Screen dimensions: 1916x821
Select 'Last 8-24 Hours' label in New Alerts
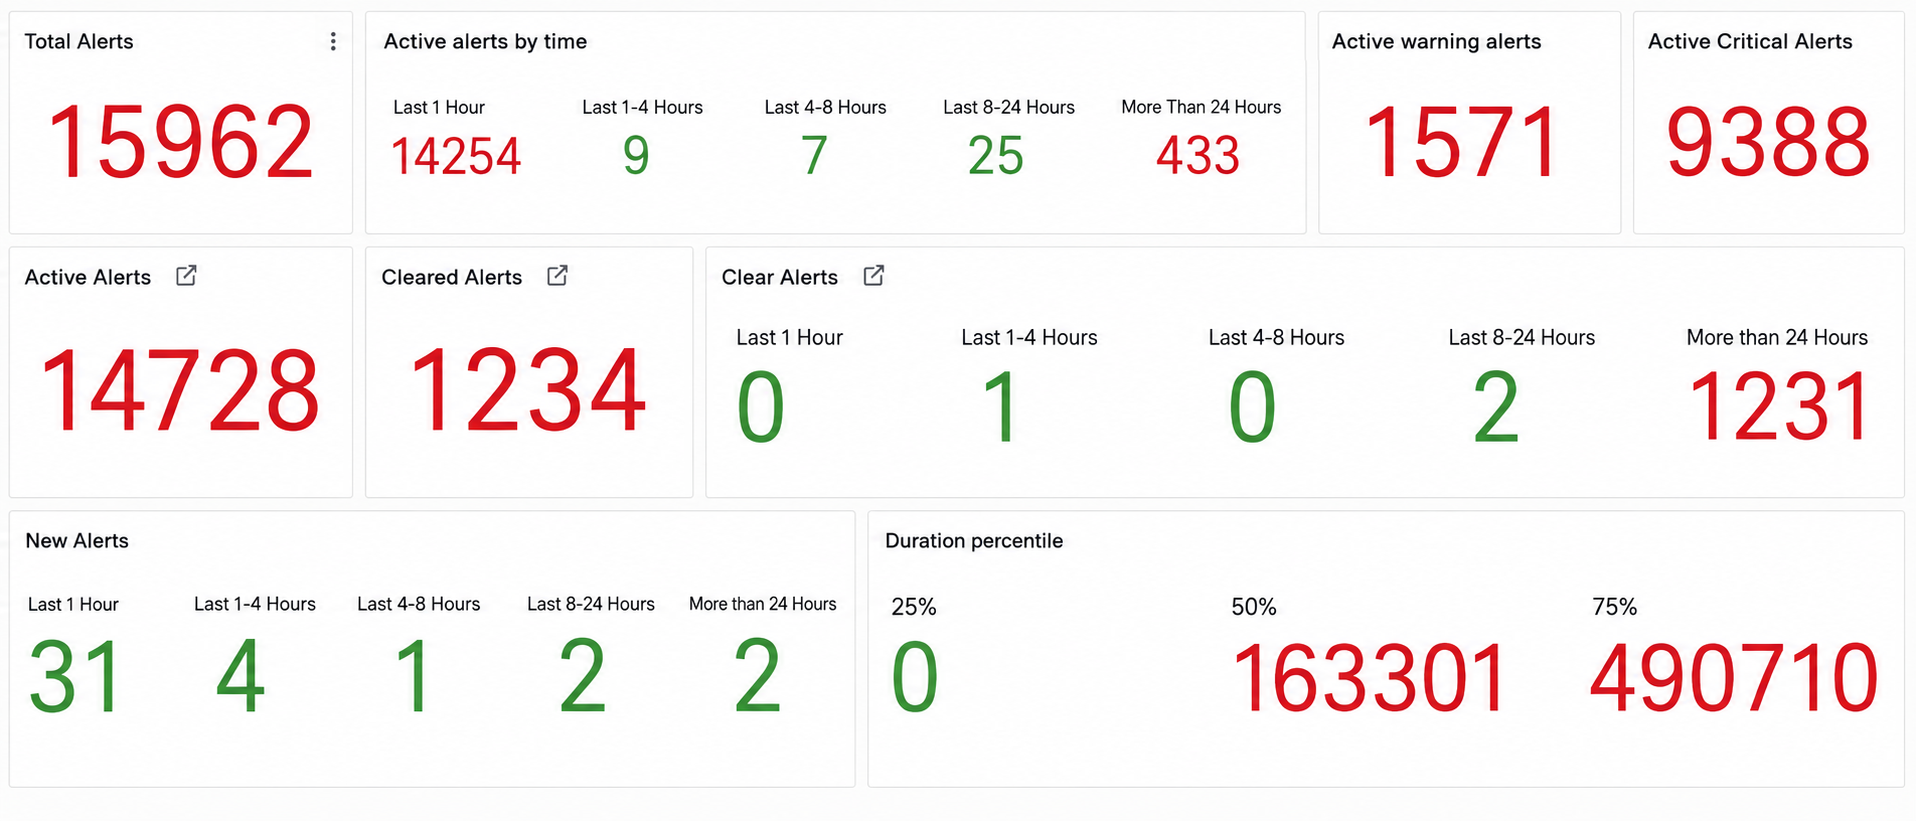tap(591, 604)
